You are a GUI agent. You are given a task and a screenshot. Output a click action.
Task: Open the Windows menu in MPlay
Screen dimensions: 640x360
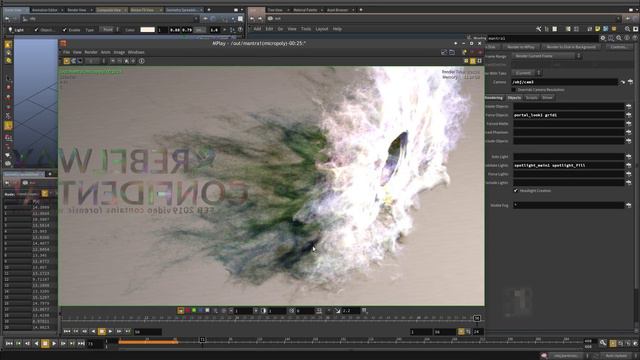point(136,52)
